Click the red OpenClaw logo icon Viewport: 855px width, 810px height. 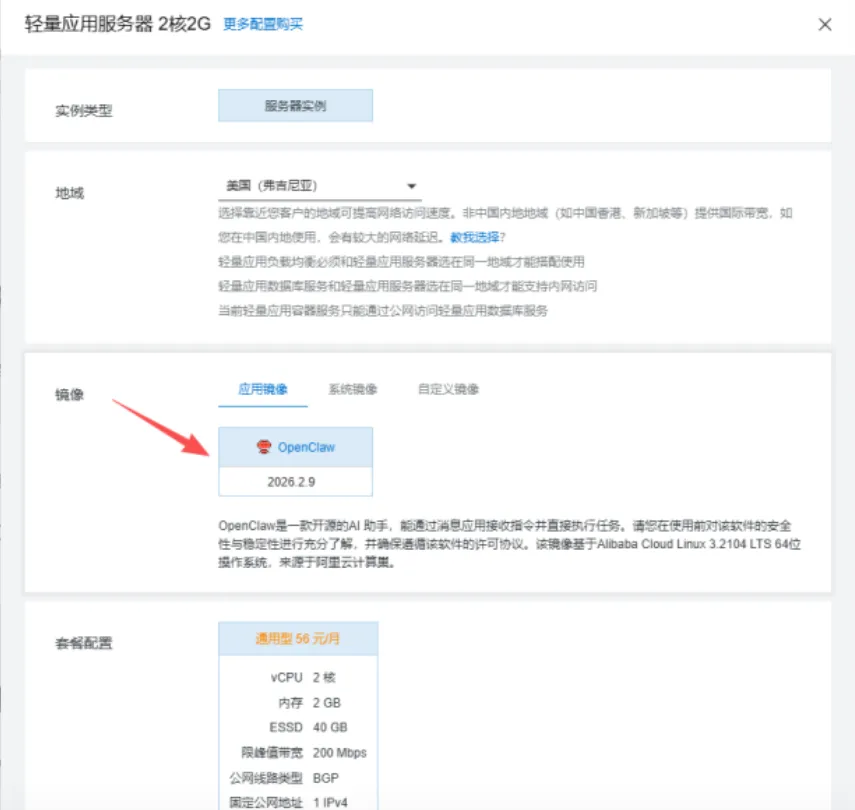point(264,447)
